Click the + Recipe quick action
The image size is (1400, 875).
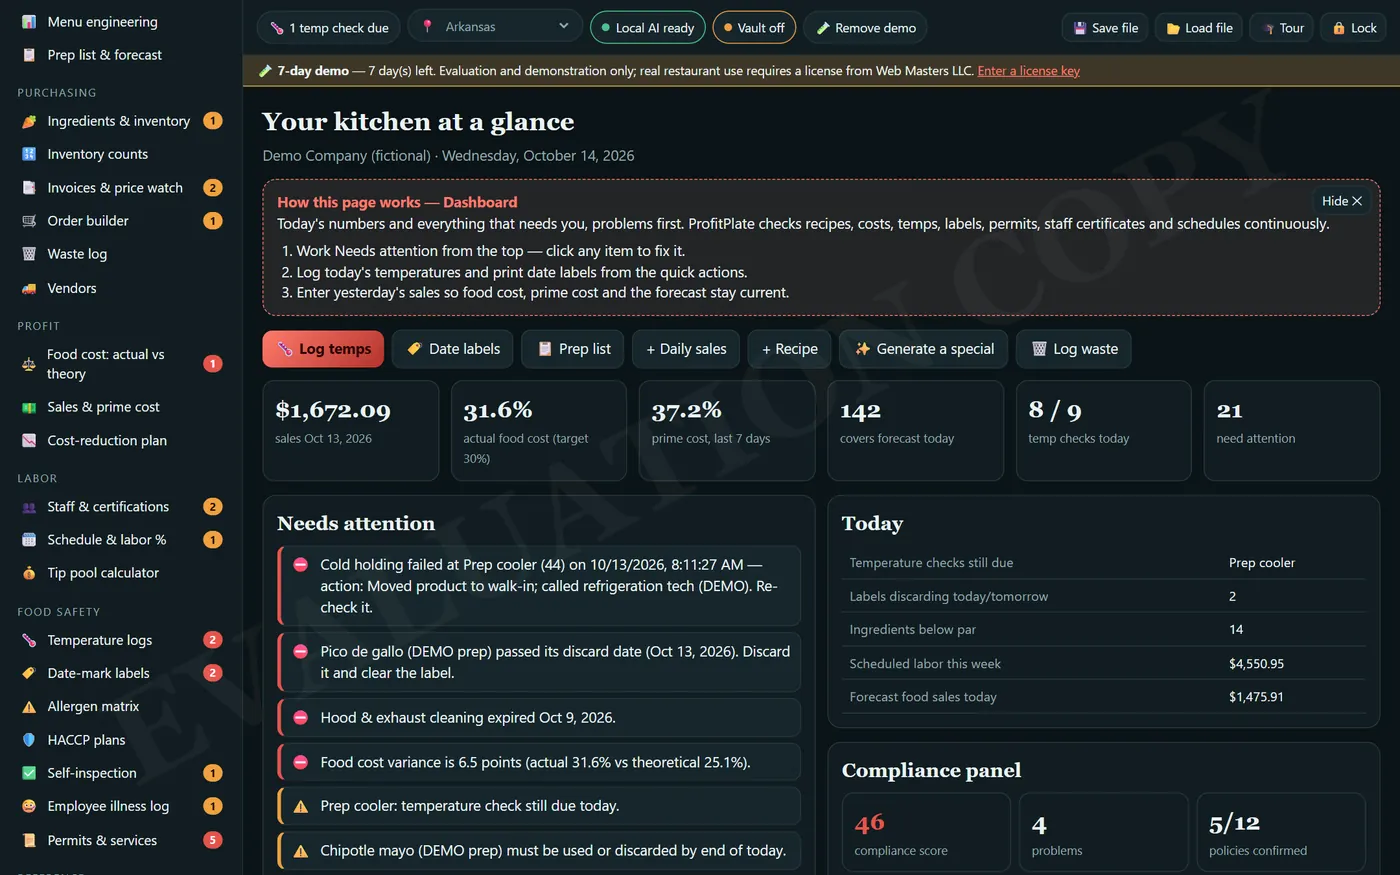click(x=790, y=349)
